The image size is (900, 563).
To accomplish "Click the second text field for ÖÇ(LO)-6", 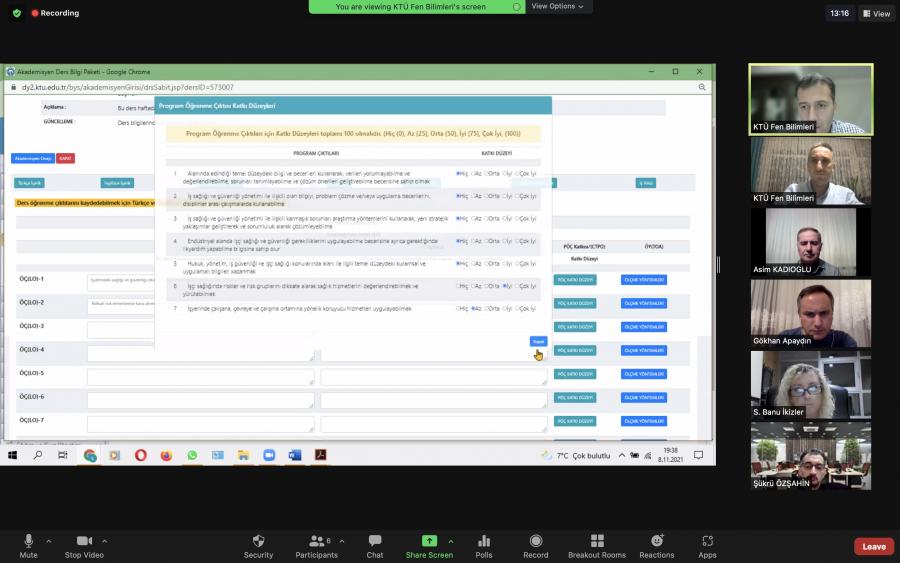I will [433, 401].
